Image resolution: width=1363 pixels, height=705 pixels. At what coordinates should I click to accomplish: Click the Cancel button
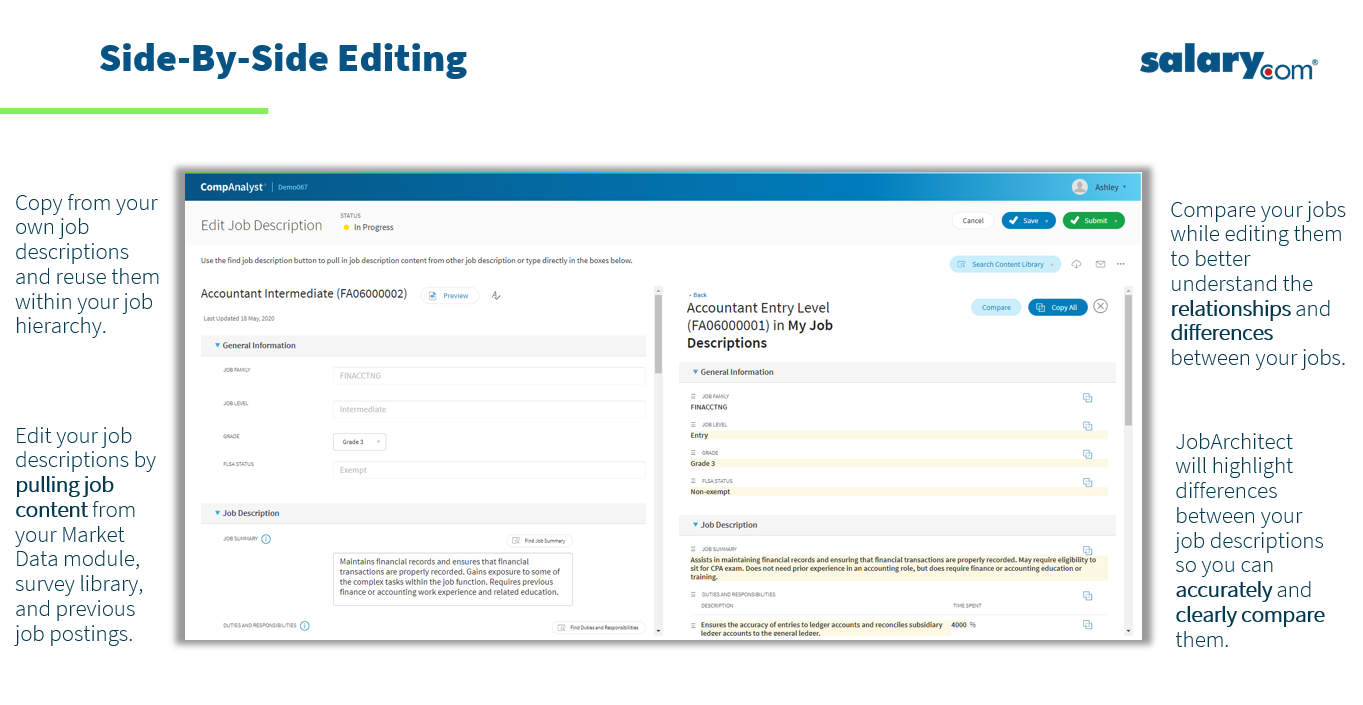[973, 221]
